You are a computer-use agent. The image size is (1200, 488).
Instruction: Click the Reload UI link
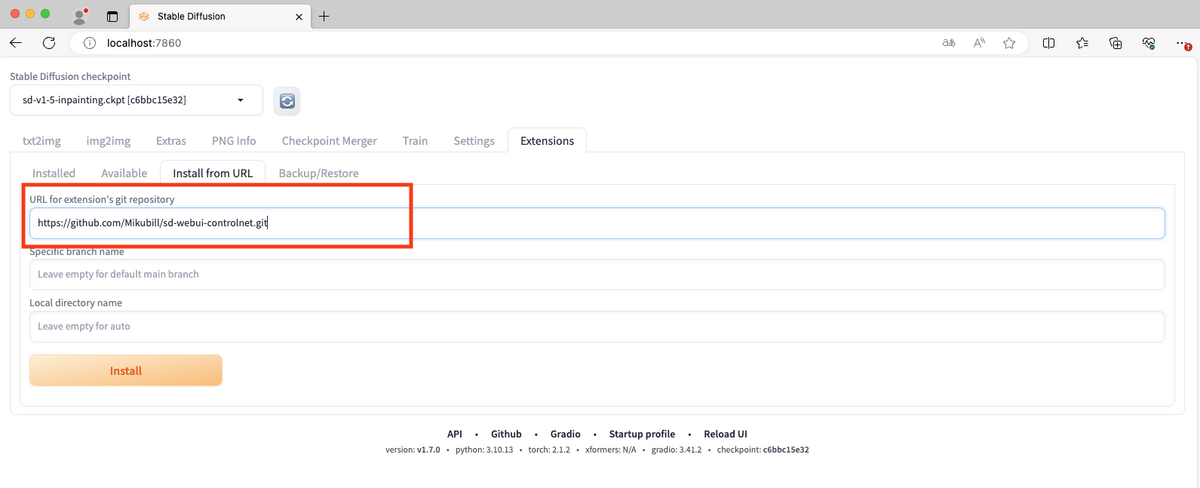[725, 434]
